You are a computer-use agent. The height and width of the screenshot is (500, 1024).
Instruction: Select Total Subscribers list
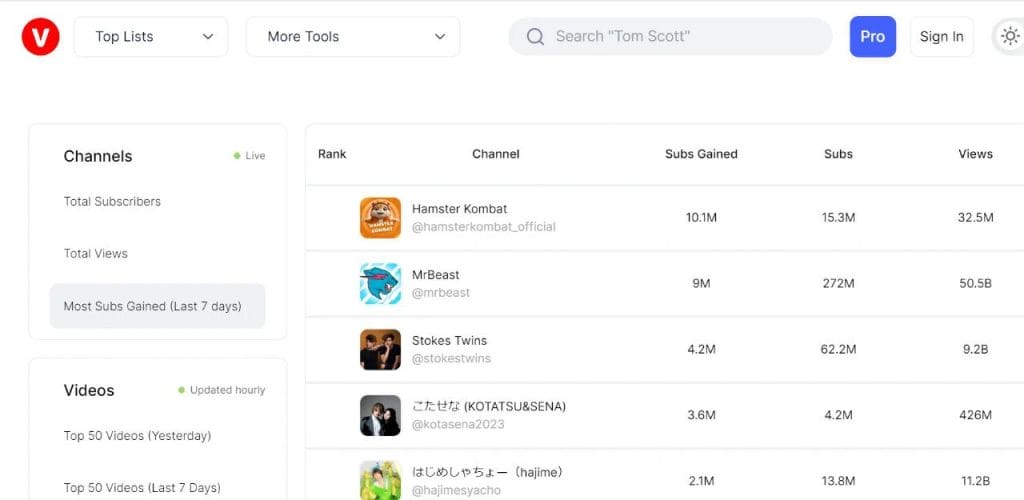[112, 202]
